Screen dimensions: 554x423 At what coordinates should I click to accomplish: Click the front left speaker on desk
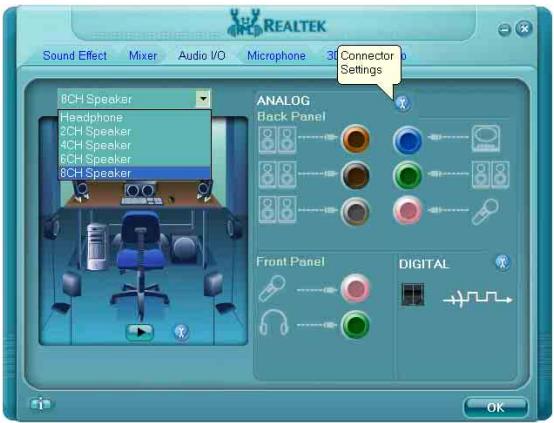82,191
